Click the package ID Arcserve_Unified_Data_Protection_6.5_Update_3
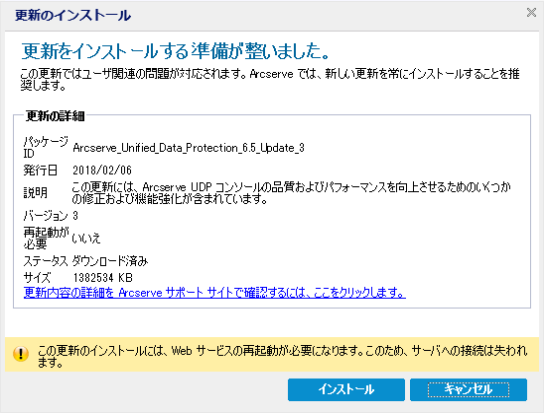This screenshot has height=413, width=544. pyautogui.click(x=188, y=148)
